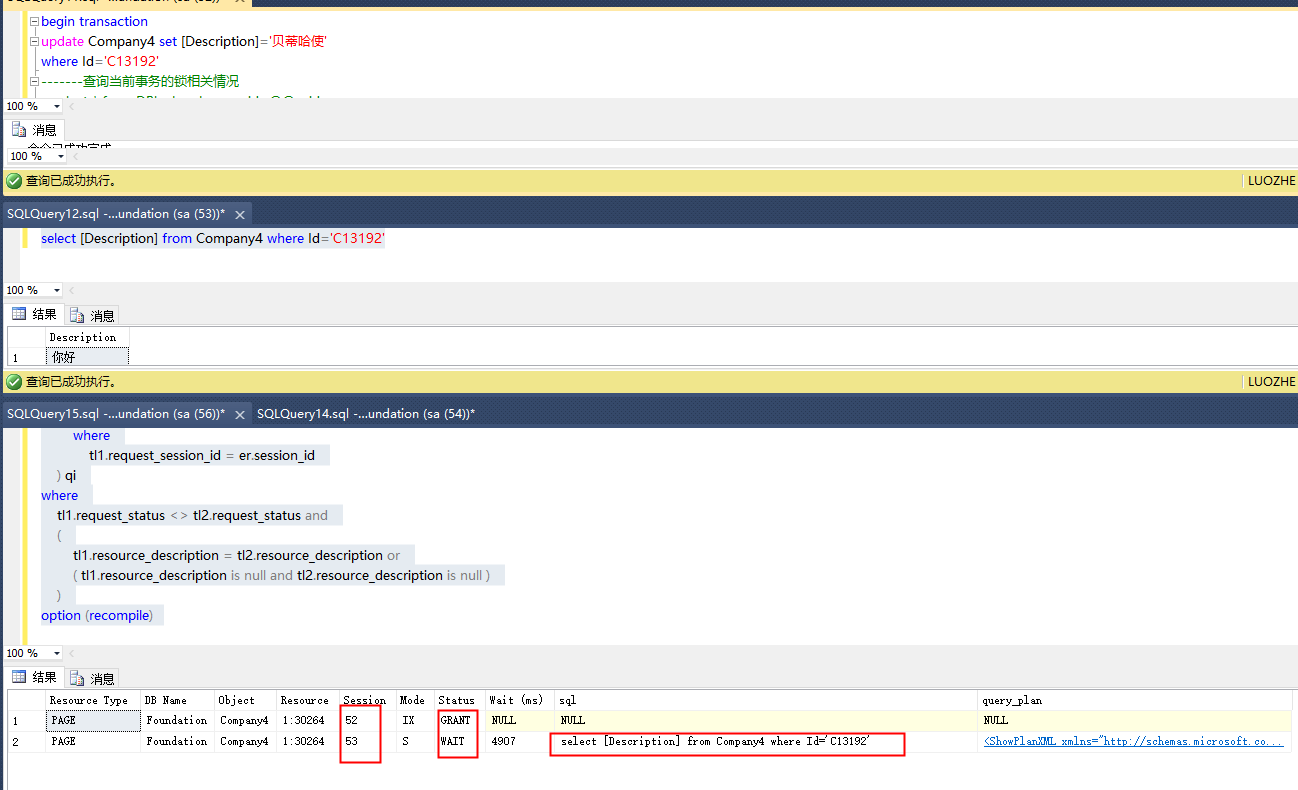The image size is (1298, 790).
Task: Open zoom dropdown just above first success status bar
Action: coord(60,156)
